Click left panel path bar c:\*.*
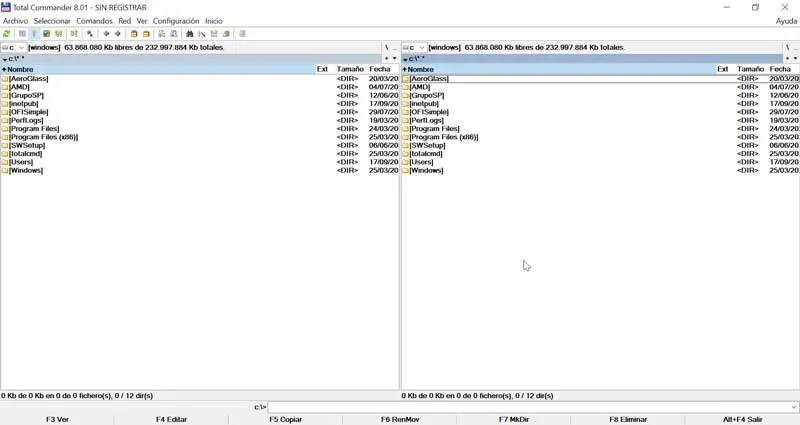Viewport: 800px width, 425px height. point(191,59)
